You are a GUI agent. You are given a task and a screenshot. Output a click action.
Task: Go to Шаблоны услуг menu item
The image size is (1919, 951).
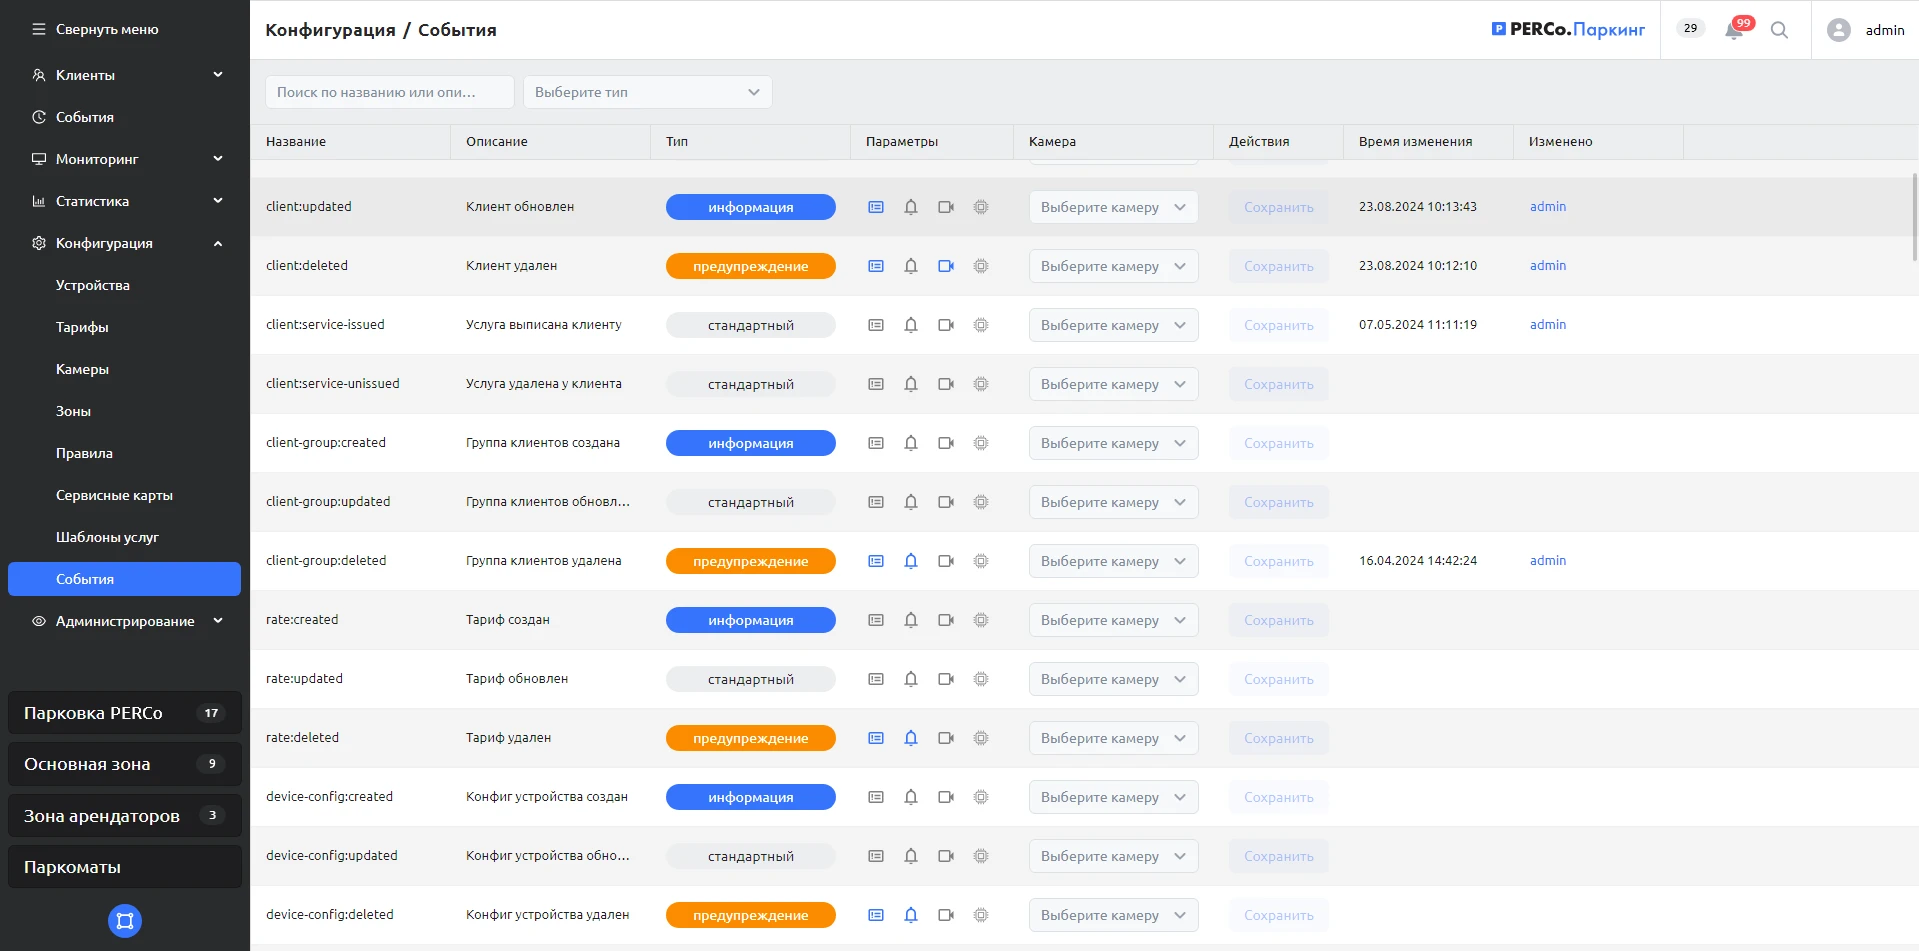pos(107,537)
